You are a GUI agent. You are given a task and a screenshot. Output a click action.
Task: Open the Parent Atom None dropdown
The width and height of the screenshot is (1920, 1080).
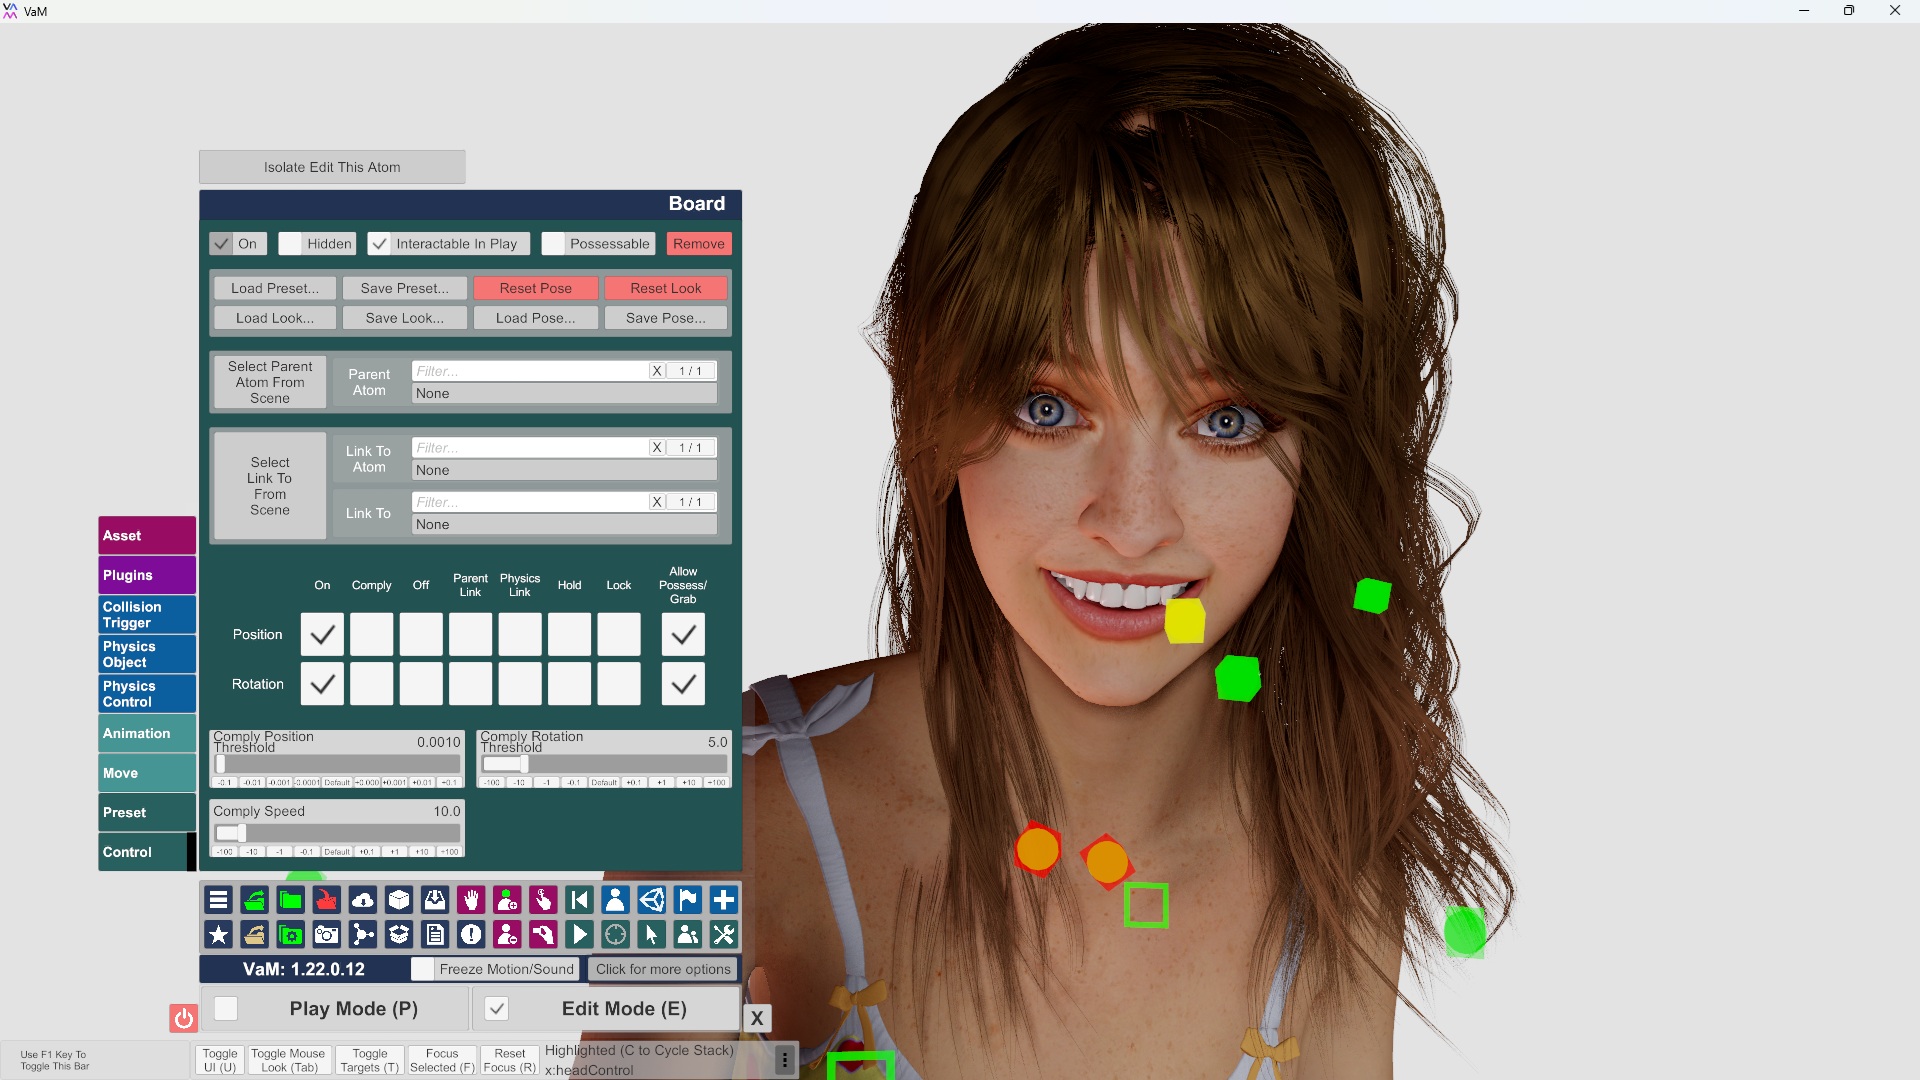tap(564, 394)
